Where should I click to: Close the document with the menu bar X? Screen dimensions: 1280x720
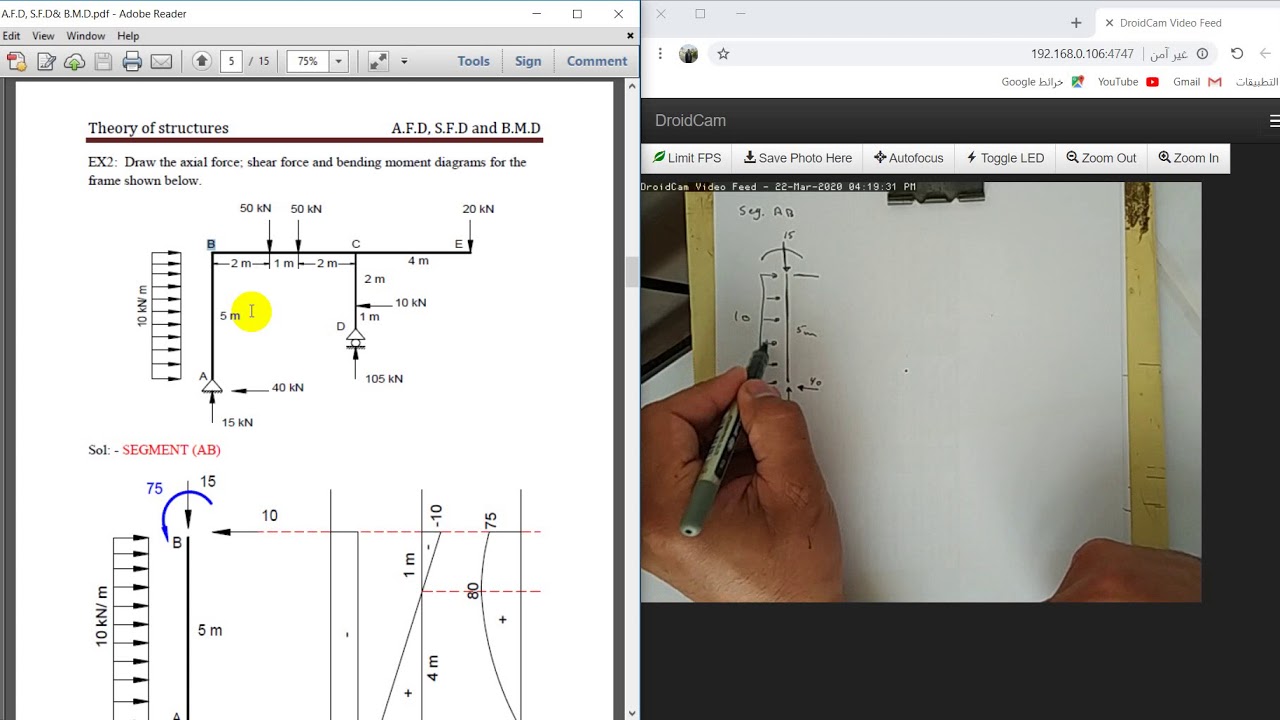coord(630,36)
